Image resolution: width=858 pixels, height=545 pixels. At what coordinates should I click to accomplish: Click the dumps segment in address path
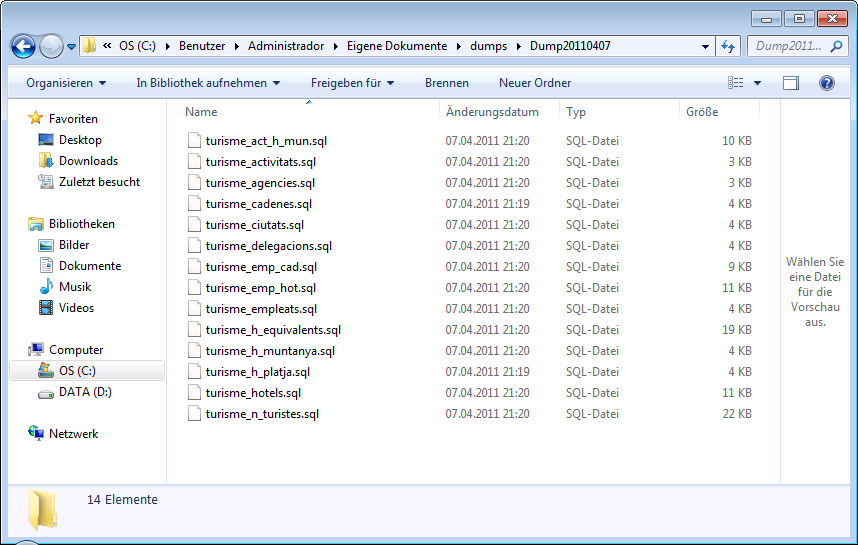click(x=489, y=46)
